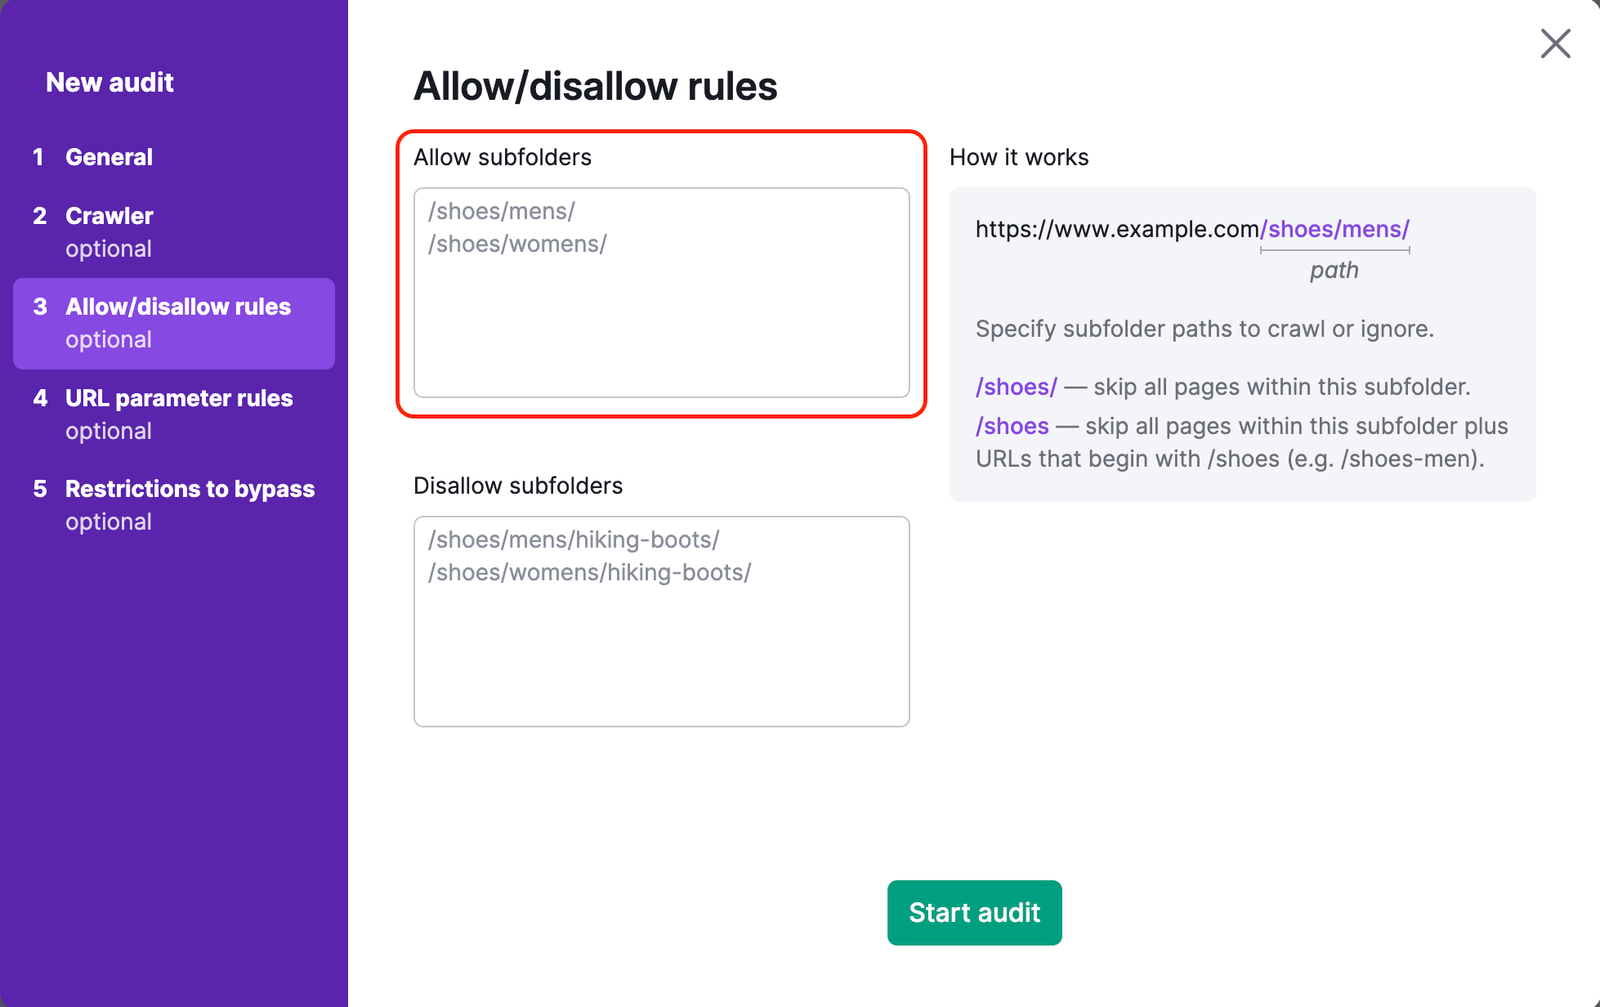Select the General step in sidebar
Screen dimensions: 1600x1007
(x=109, y=156)
